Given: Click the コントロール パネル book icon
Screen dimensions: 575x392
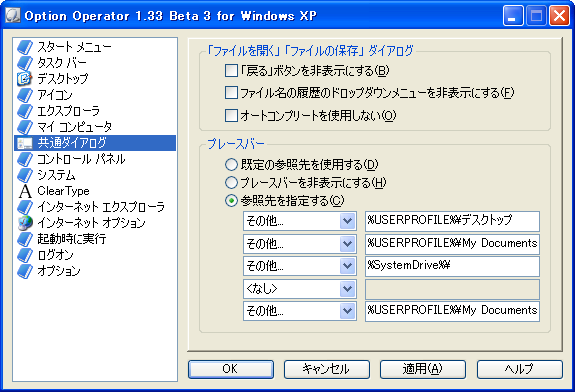Looking at the screenshot, I should click(x=25, y=159).
